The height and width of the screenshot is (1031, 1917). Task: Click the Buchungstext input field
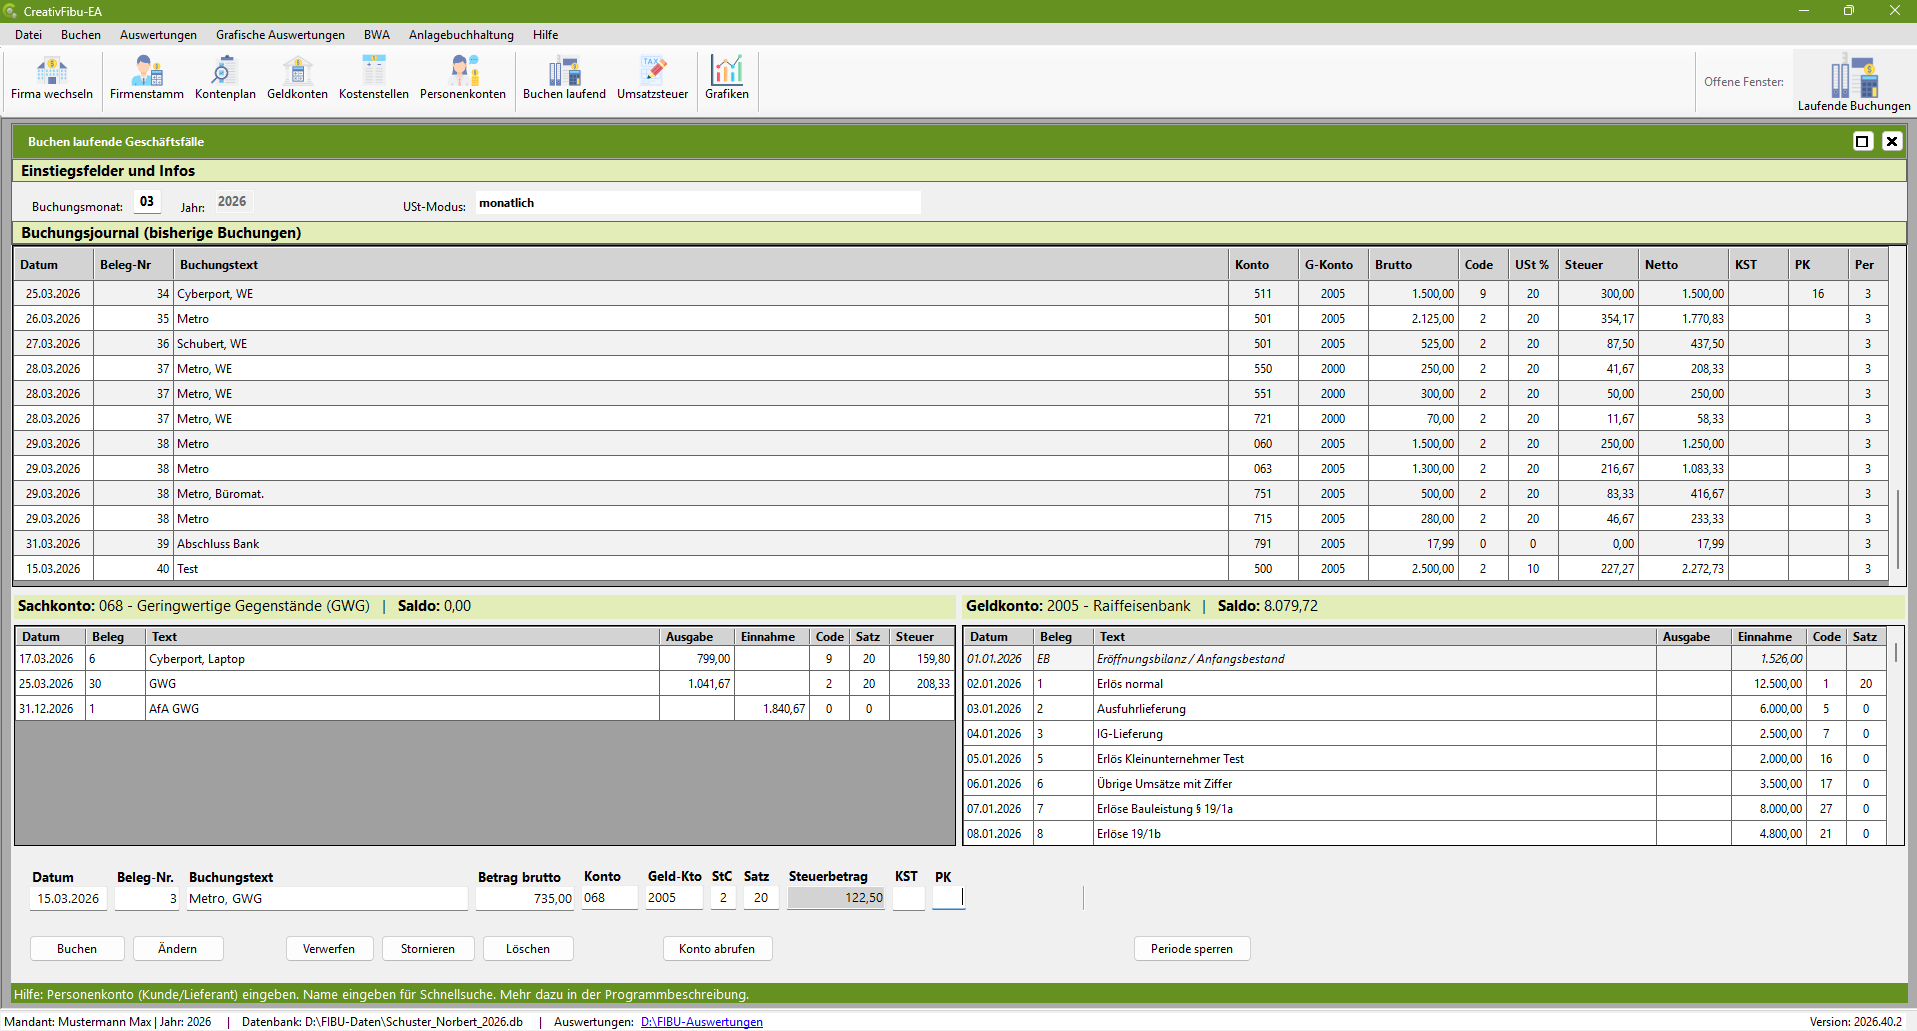[x=327, y=898]
